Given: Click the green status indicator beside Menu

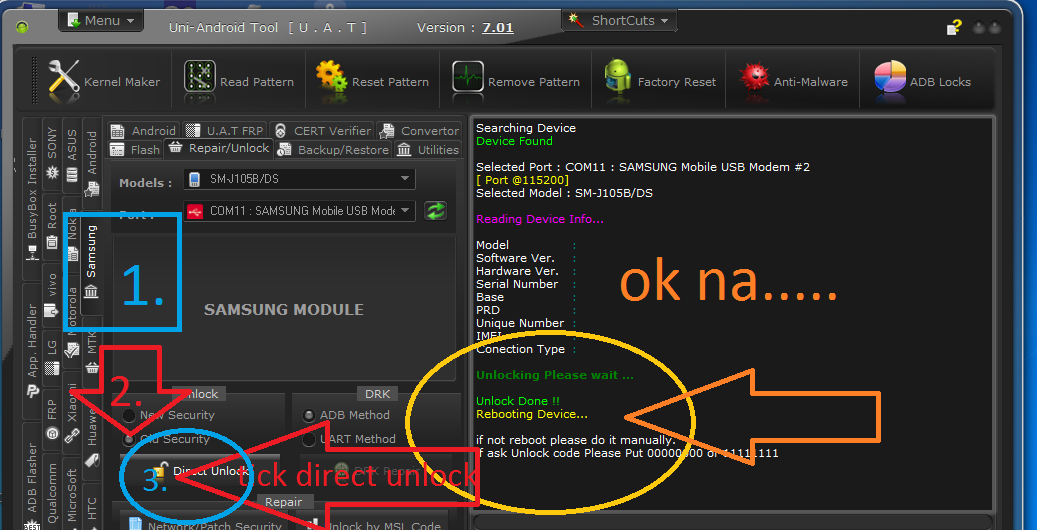Looking at the screenshot, I should pyautogui.click(x=22, y=28).
